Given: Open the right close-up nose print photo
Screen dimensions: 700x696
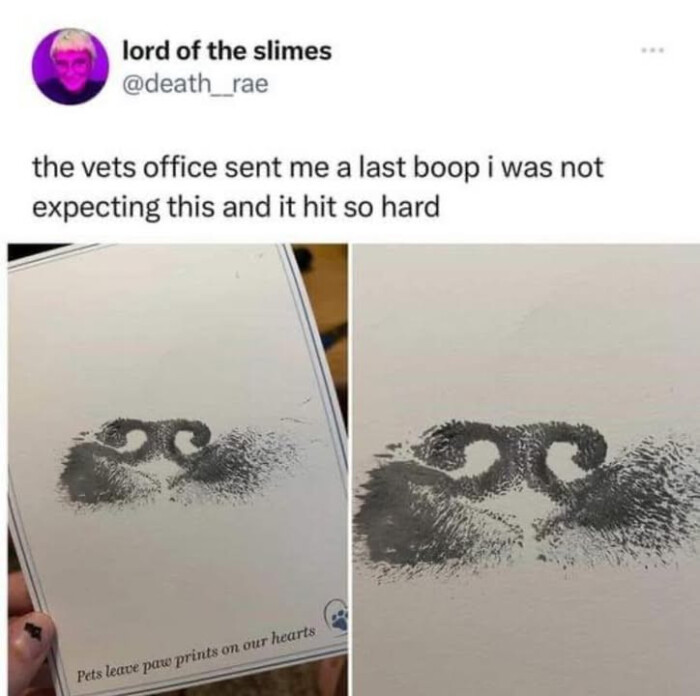Looking at the screenshot, I should click(x=526, y=469).
